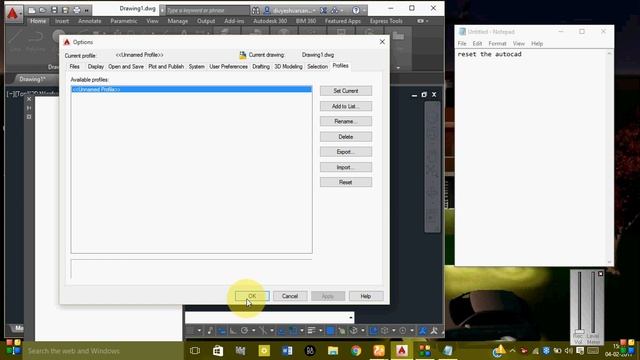Open Microsoft Word from the taskbar
The height and width of the screenshot is (360, 640).
coord(287,351)
